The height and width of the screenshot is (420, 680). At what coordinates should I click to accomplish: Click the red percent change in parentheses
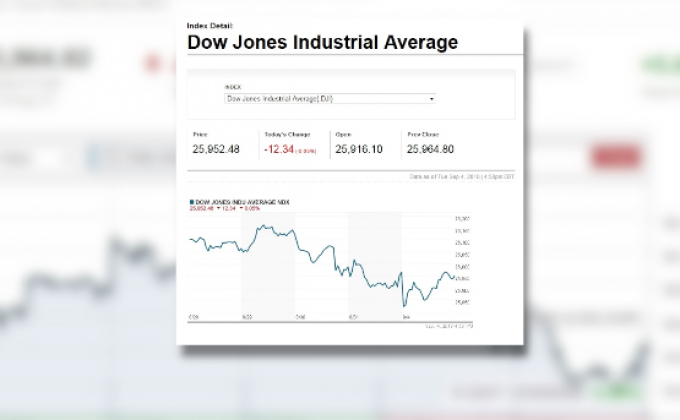pos(305,151)
